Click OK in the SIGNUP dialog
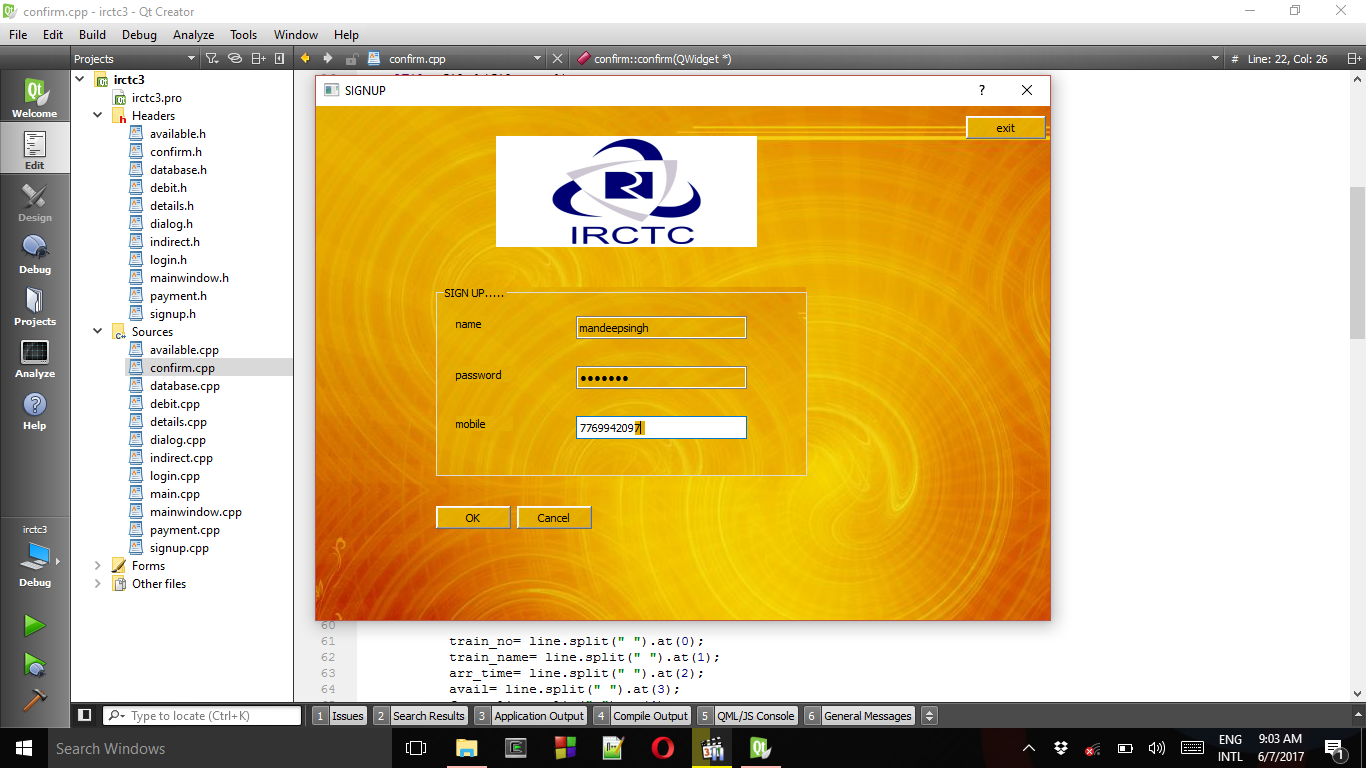This screenshot has height=768, width=1366. [x=473, y=517]
